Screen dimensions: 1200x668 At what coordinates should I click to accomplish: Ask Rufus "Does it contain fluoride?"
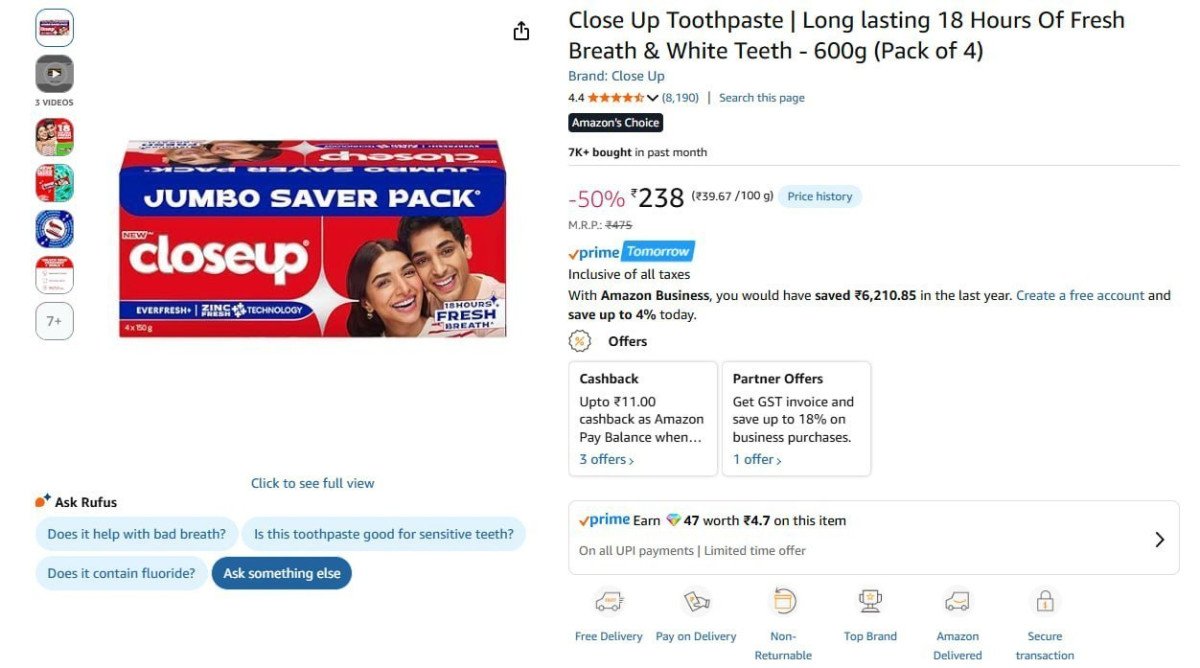[x=121, y=572]
